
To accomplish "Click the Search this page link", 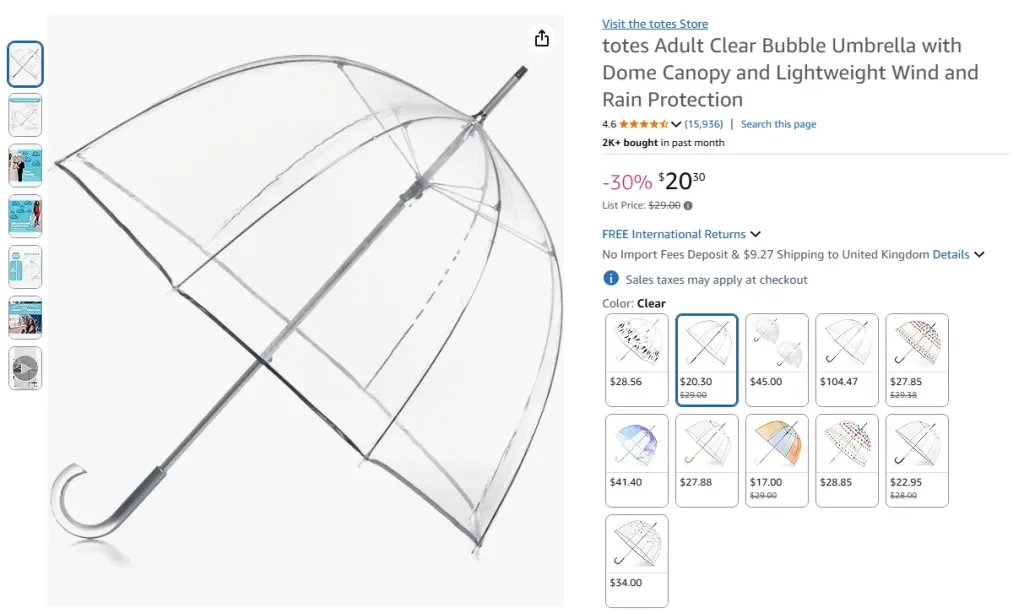I will [778, 123].
